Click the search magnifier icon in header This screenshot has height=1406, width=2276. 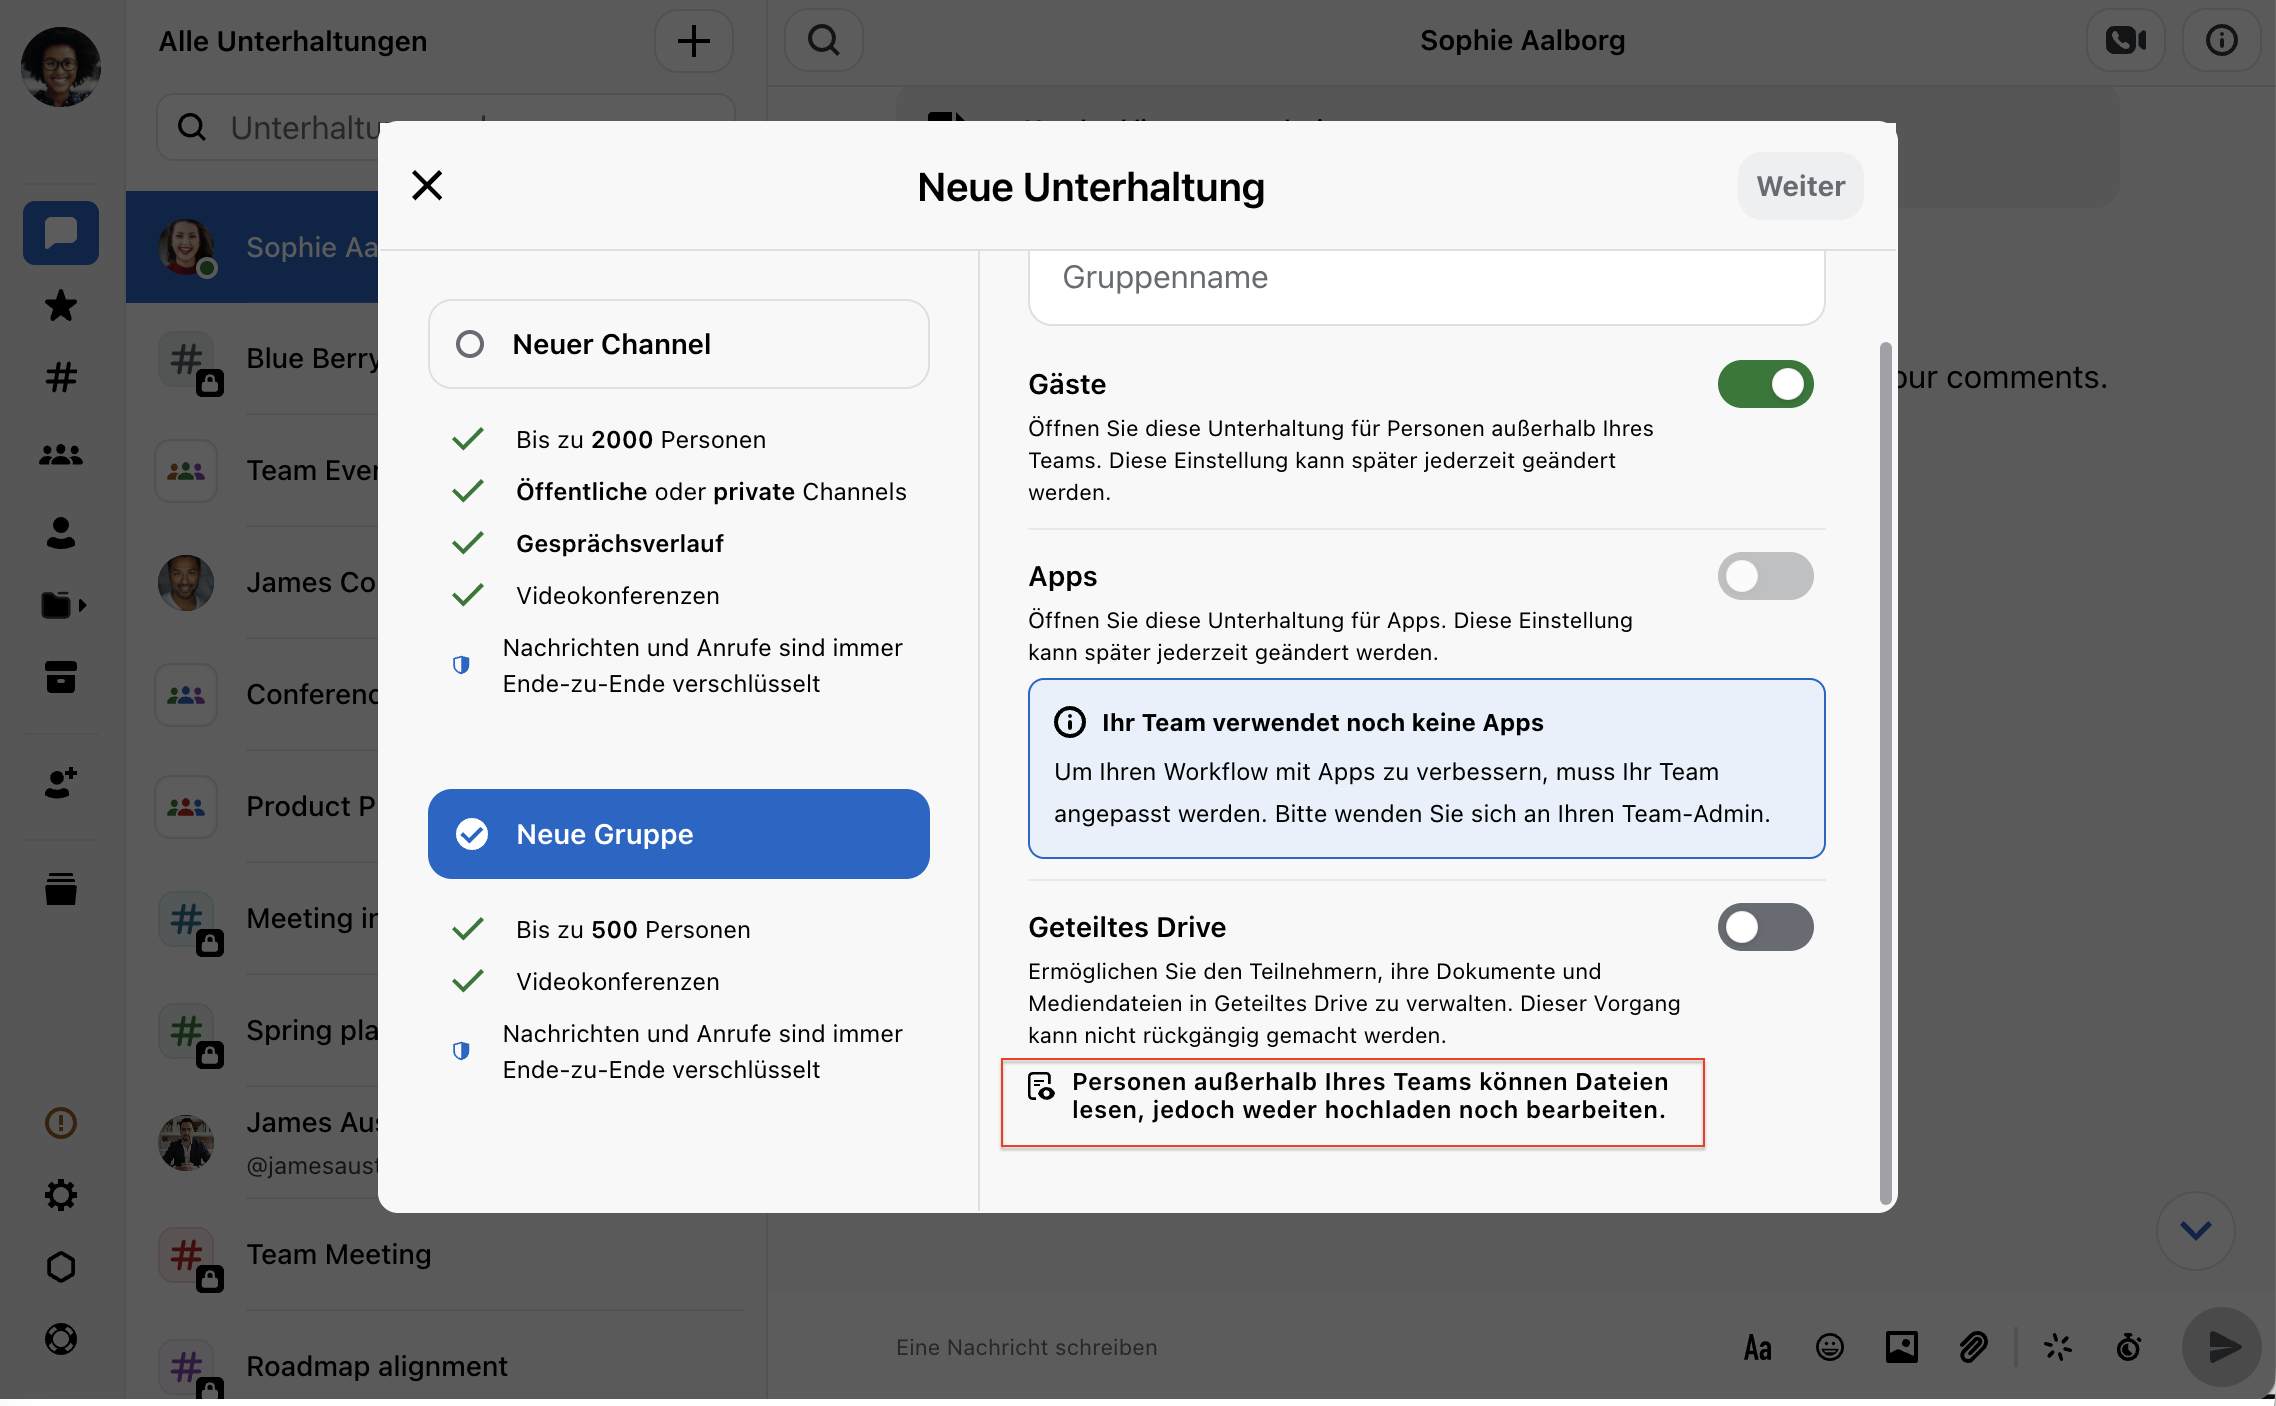823,41
